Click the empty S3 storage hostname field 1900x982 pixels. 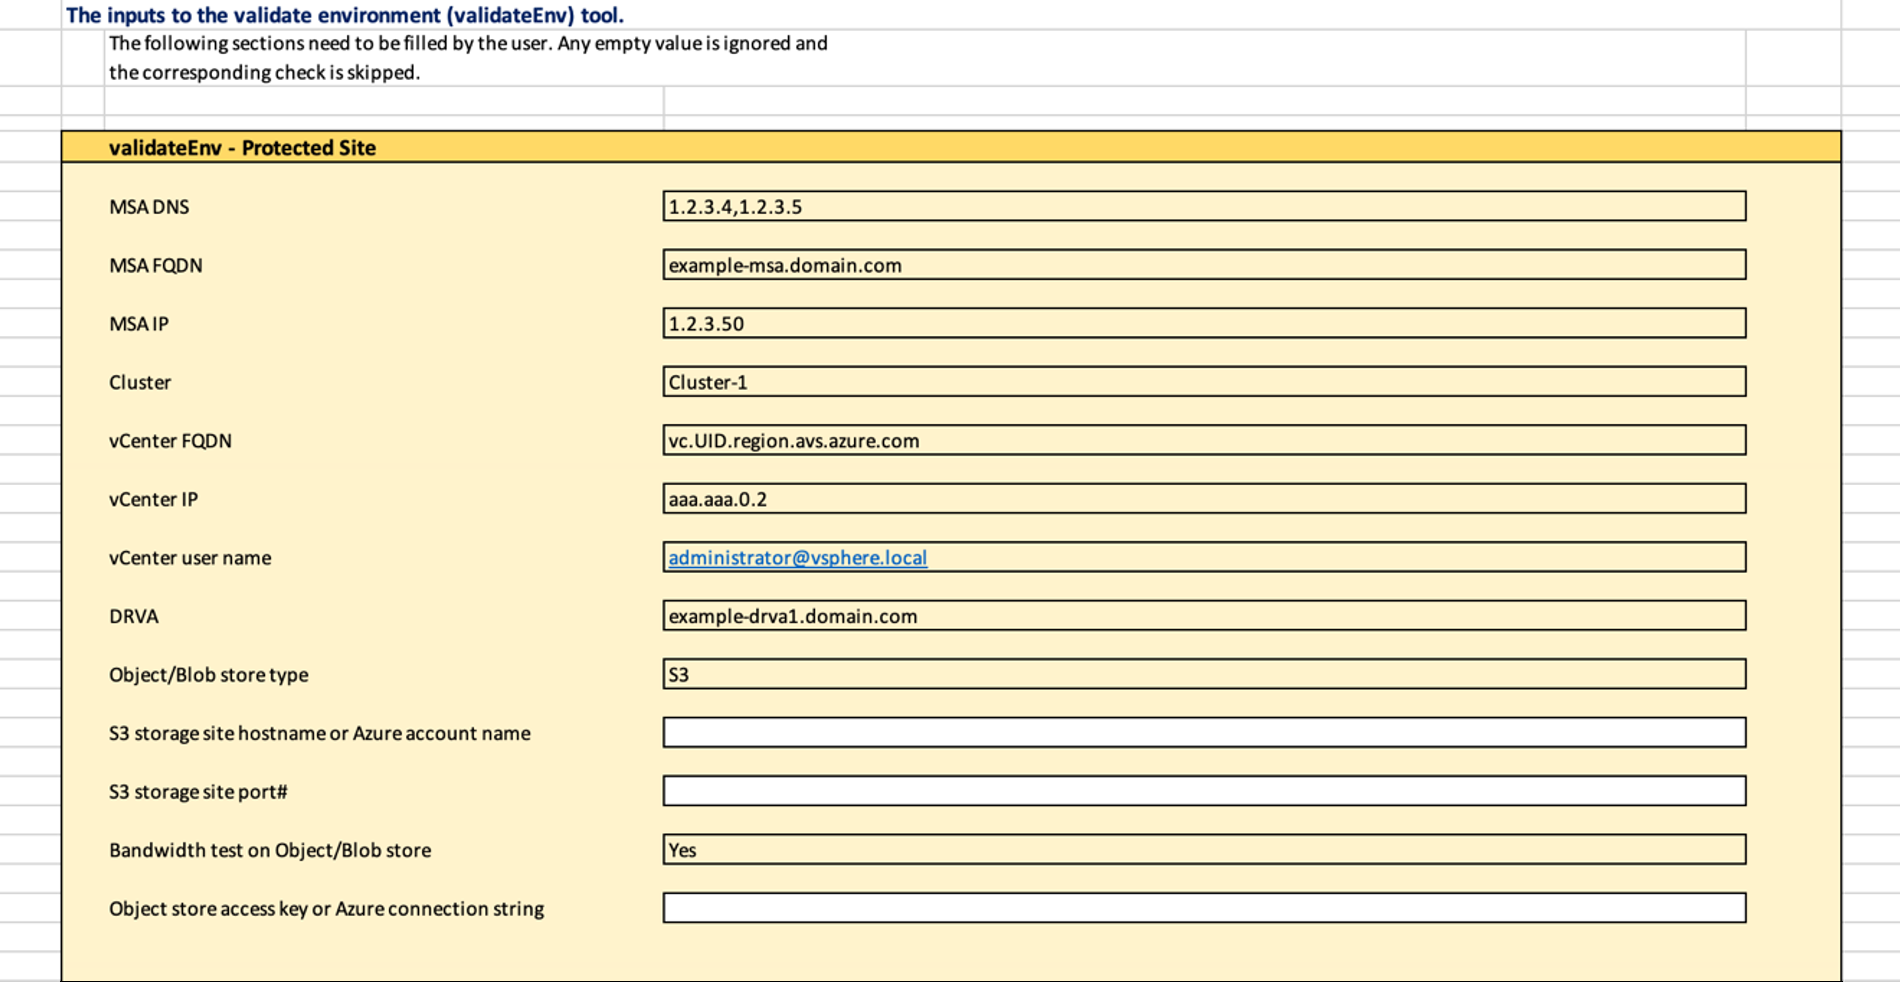click(1203, 733)
